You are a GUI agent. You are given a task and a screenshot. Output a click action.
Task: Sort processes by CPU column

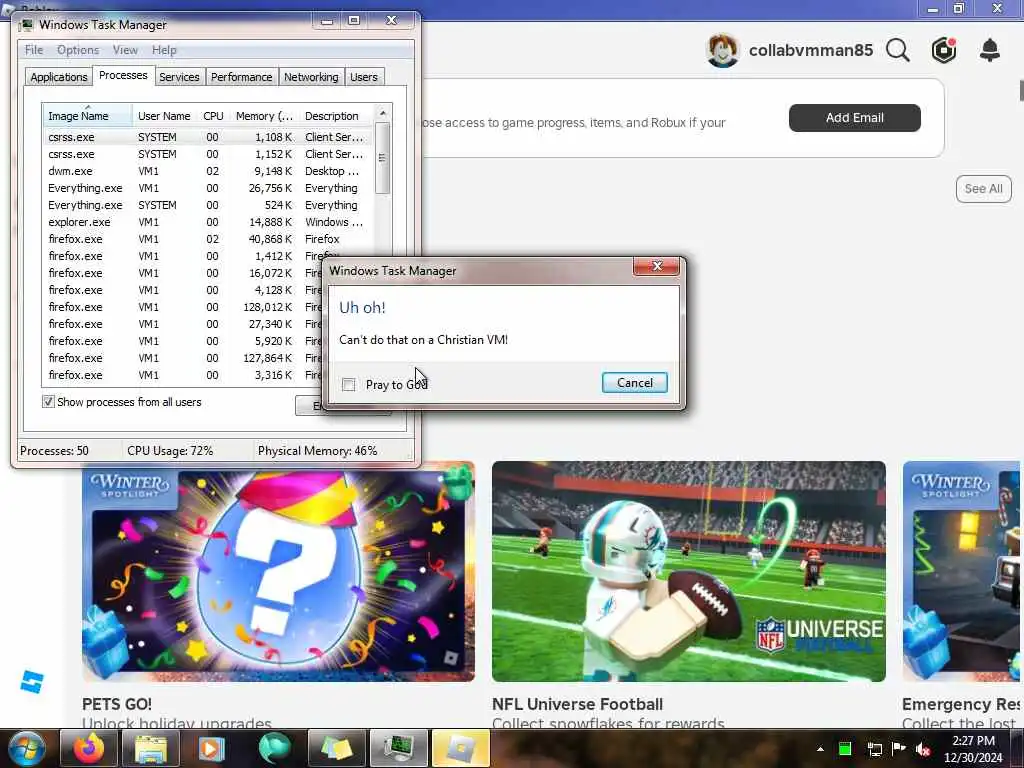click(x=214, y=116)
